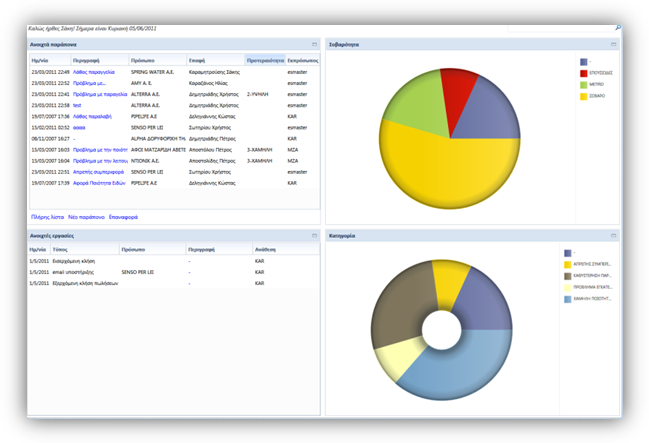Viewport: 649px width, 443px height.
Task: Sort complaints by Περιγραφή header in complaints table
Action: pos(100,60)
